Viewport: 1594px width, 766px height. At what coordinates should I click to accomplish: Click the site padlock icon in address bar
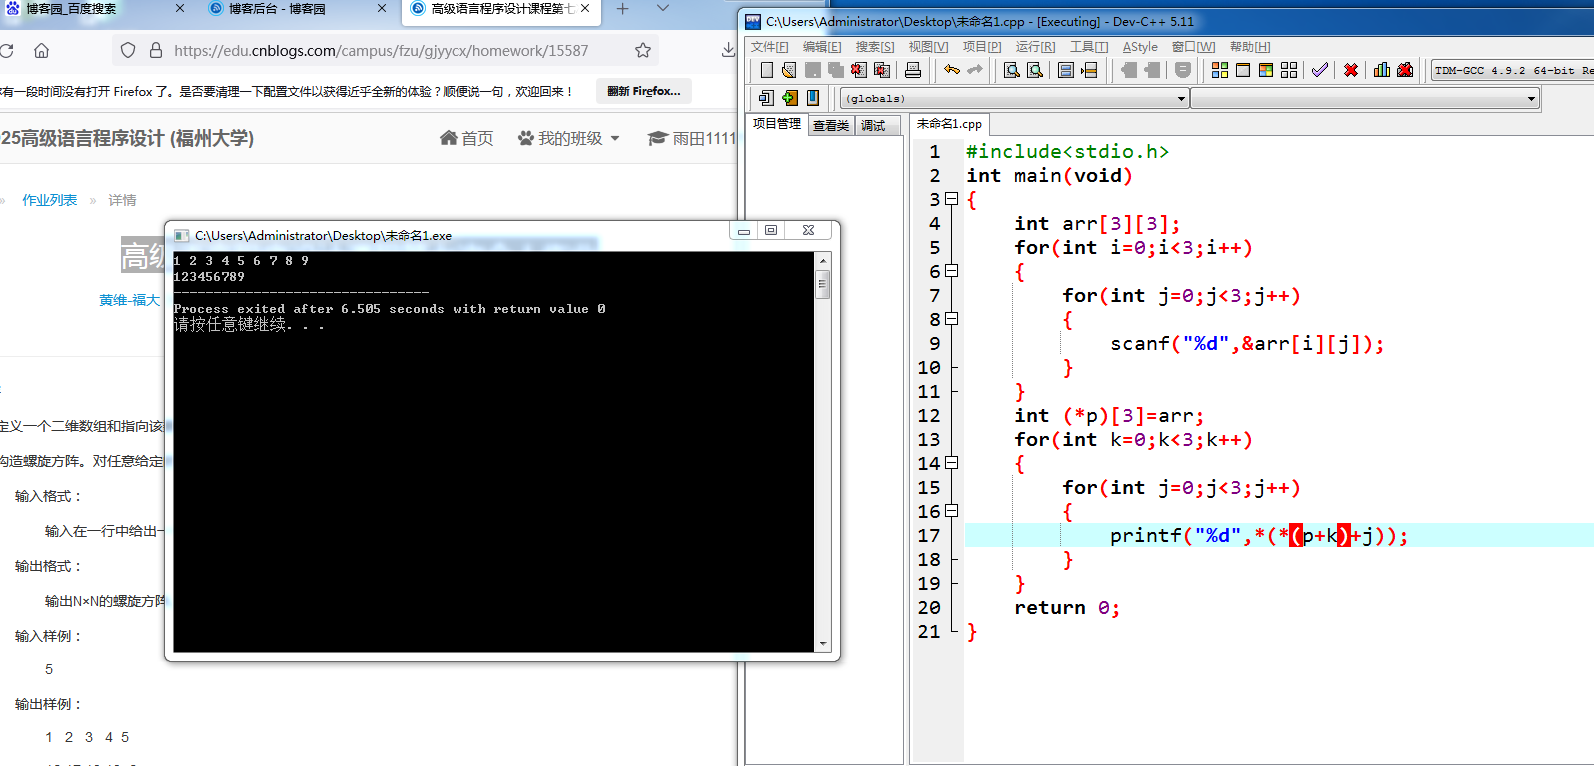point(156,50)
